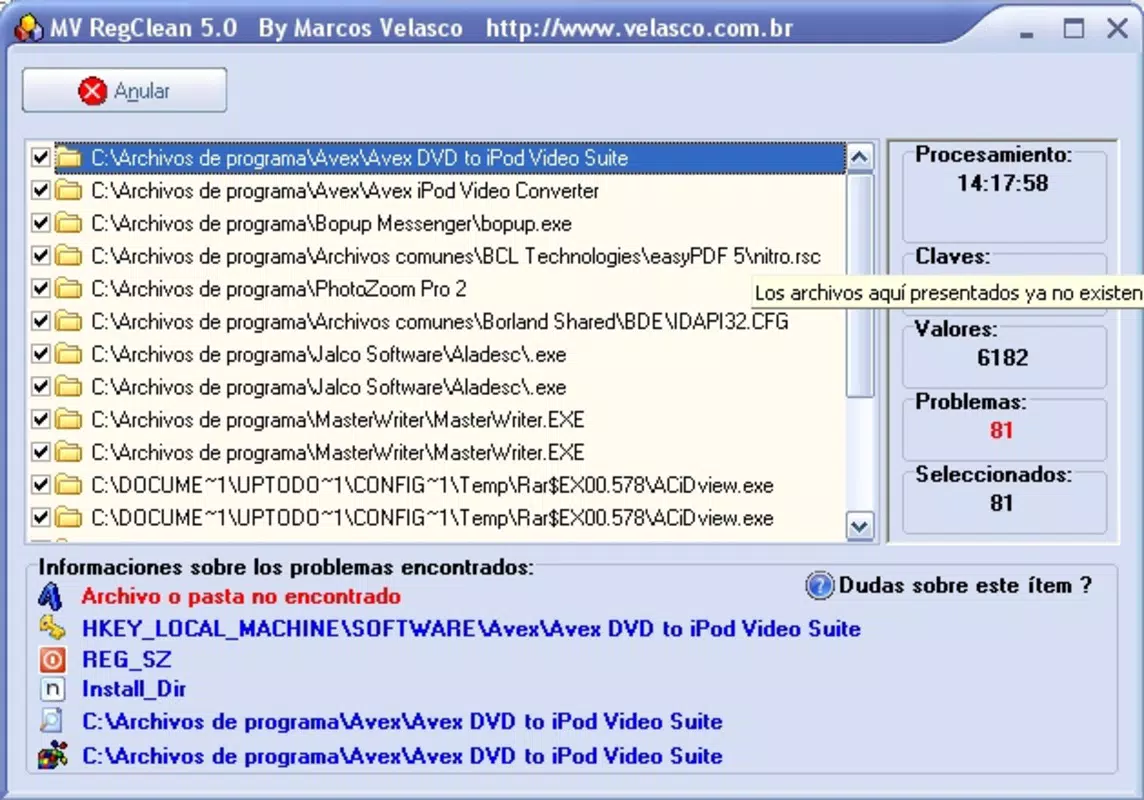
Task: Click the HKEY_LOCAL_MACHINE\SOFTWARE\Avex registry key link
Action: tap(471, 629)
